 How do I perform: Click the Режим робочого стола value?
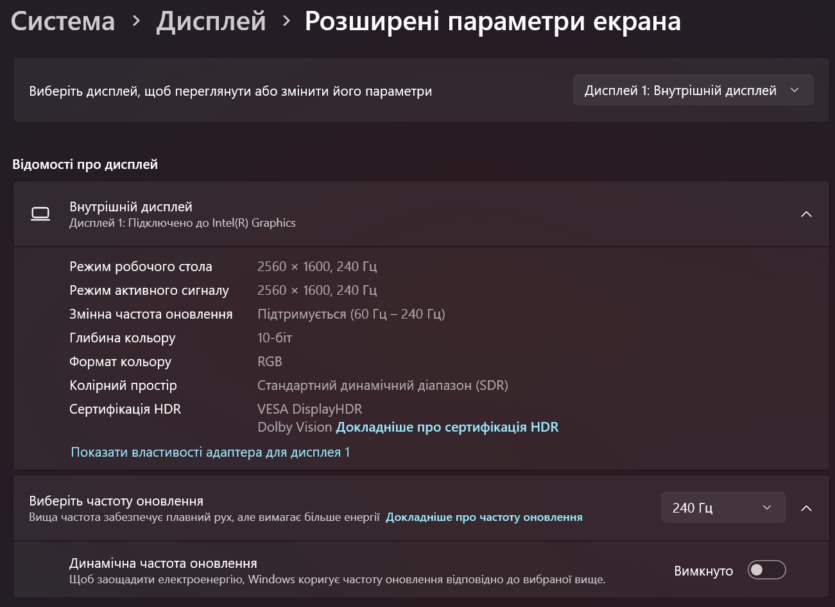coord(317,266)
